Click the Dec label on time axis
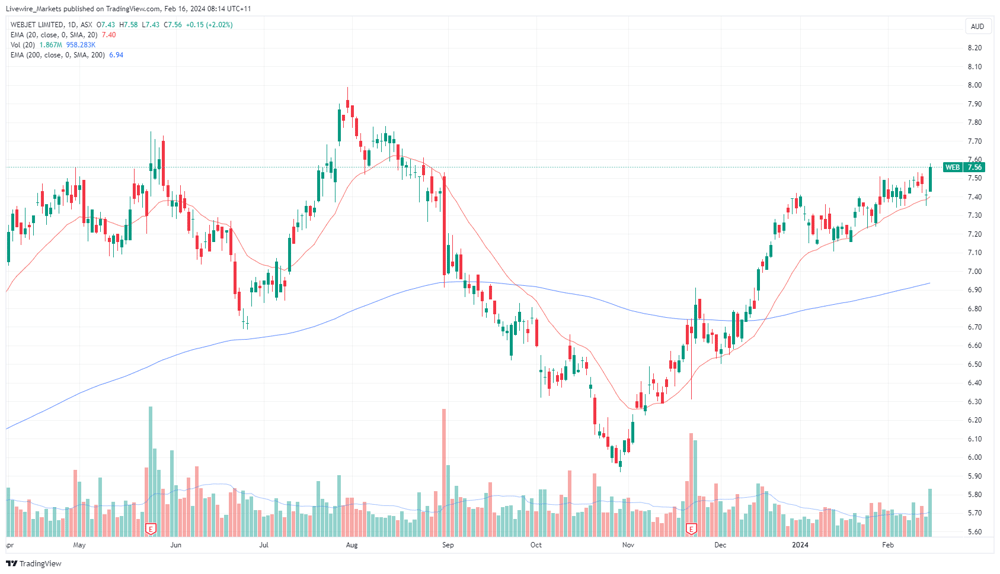 pos(720,545)
